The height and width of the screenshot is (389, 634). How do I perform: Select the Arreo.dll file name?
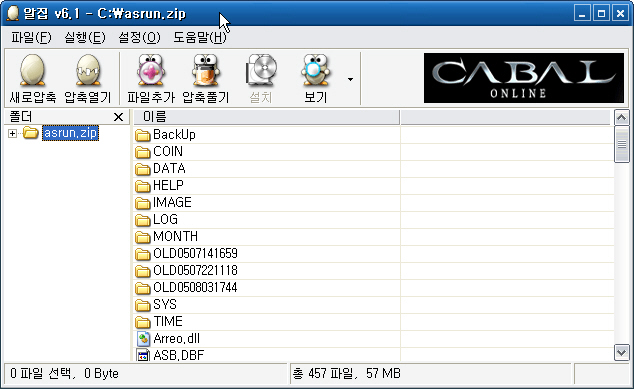click(177, 338)
